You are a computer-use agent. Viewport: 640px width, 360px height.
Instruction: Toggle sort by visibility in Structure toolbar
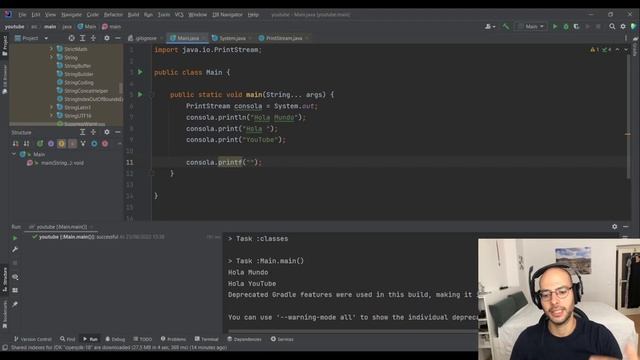click(x=16, y=144)
